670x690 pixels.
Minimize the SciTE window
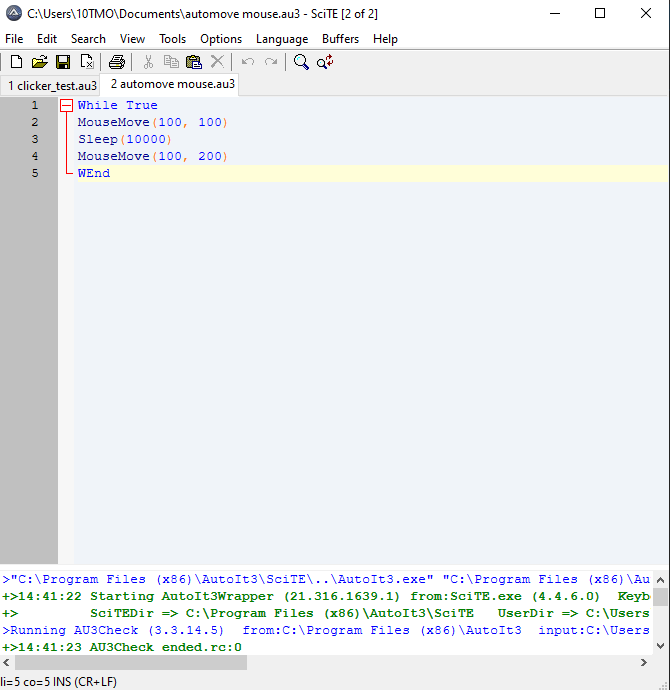click(x=555, y=13)
